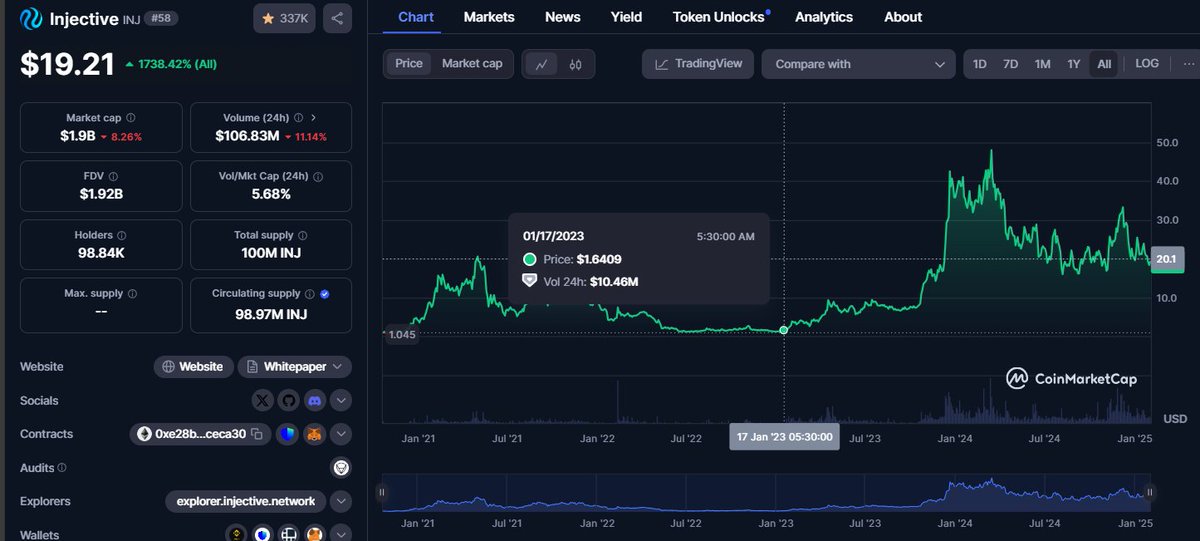Switch to the Yield tab

pos(627,17)
